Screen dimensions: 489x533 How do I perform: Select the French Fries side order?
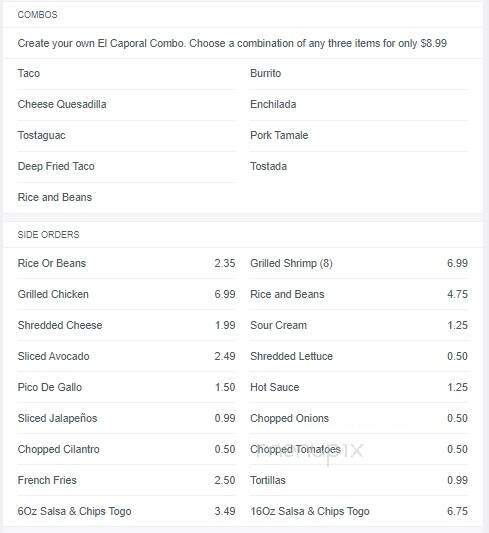126,480
